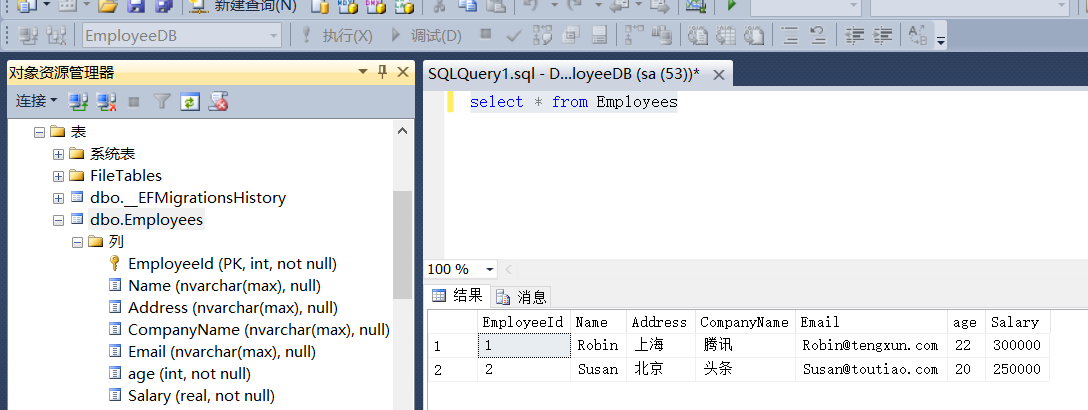Click the open file folder icon
The width and height of the screenshot is (1088, 410).
[x=108, y=6]
